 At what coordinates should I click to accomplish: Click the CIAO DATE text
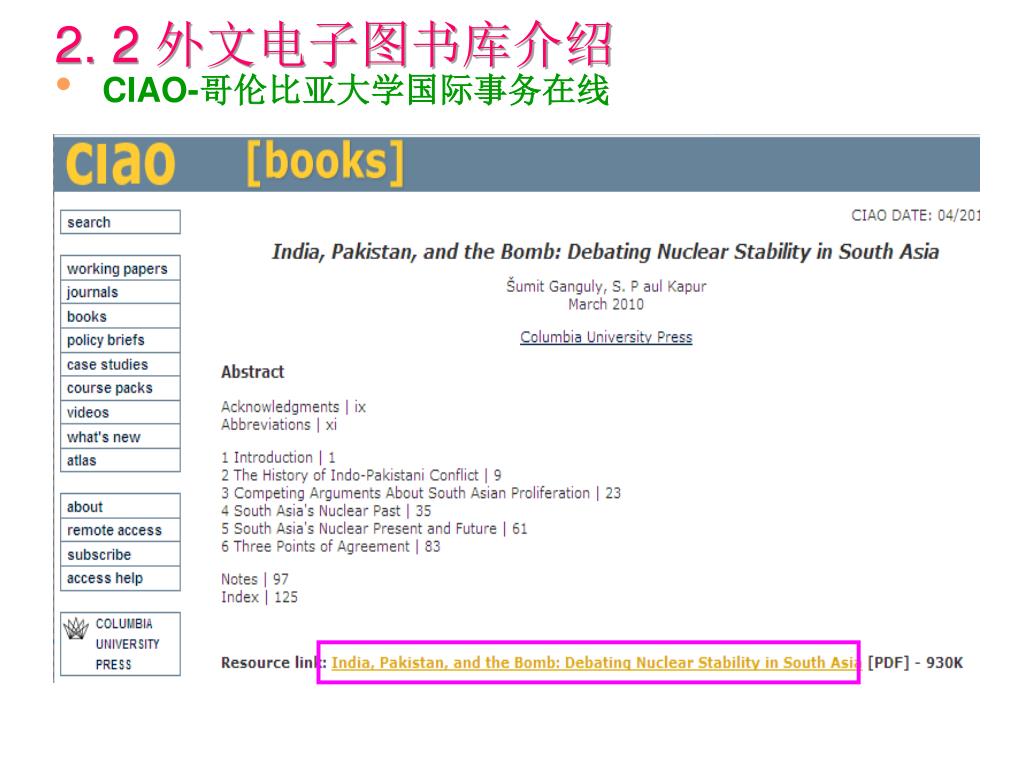coord(915,216)
